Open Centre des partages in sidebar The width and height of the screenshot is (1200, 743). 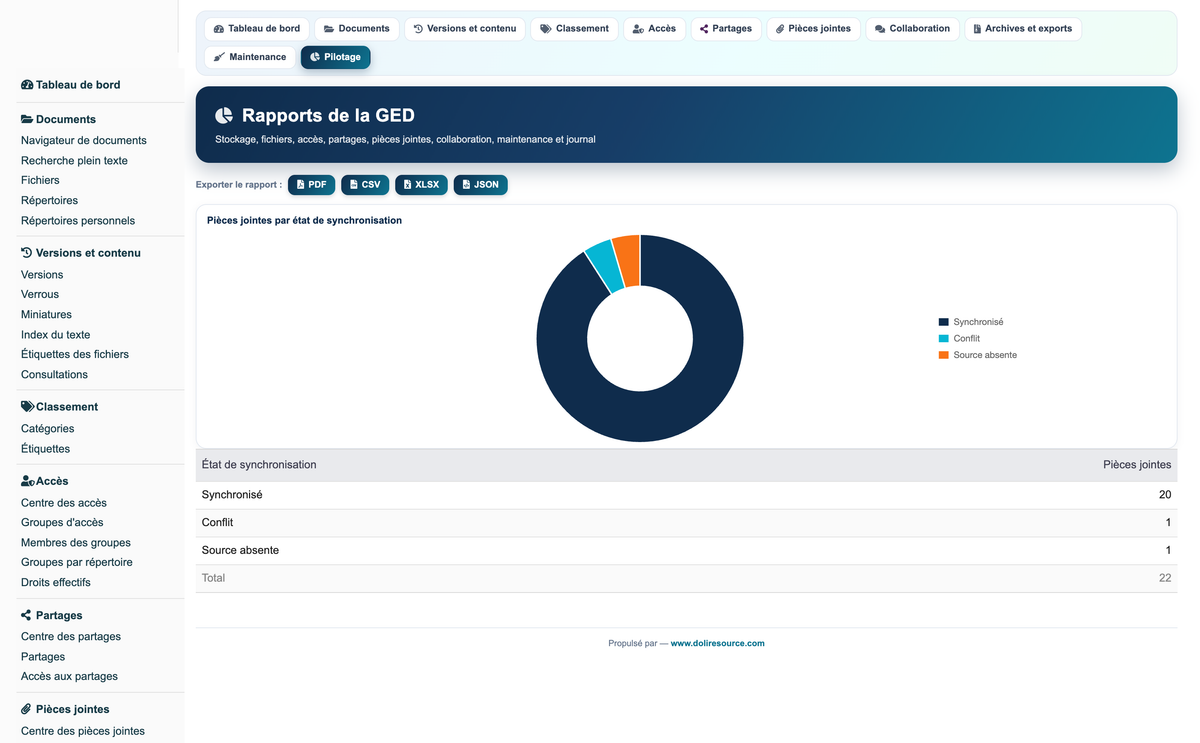pos(71,637)
